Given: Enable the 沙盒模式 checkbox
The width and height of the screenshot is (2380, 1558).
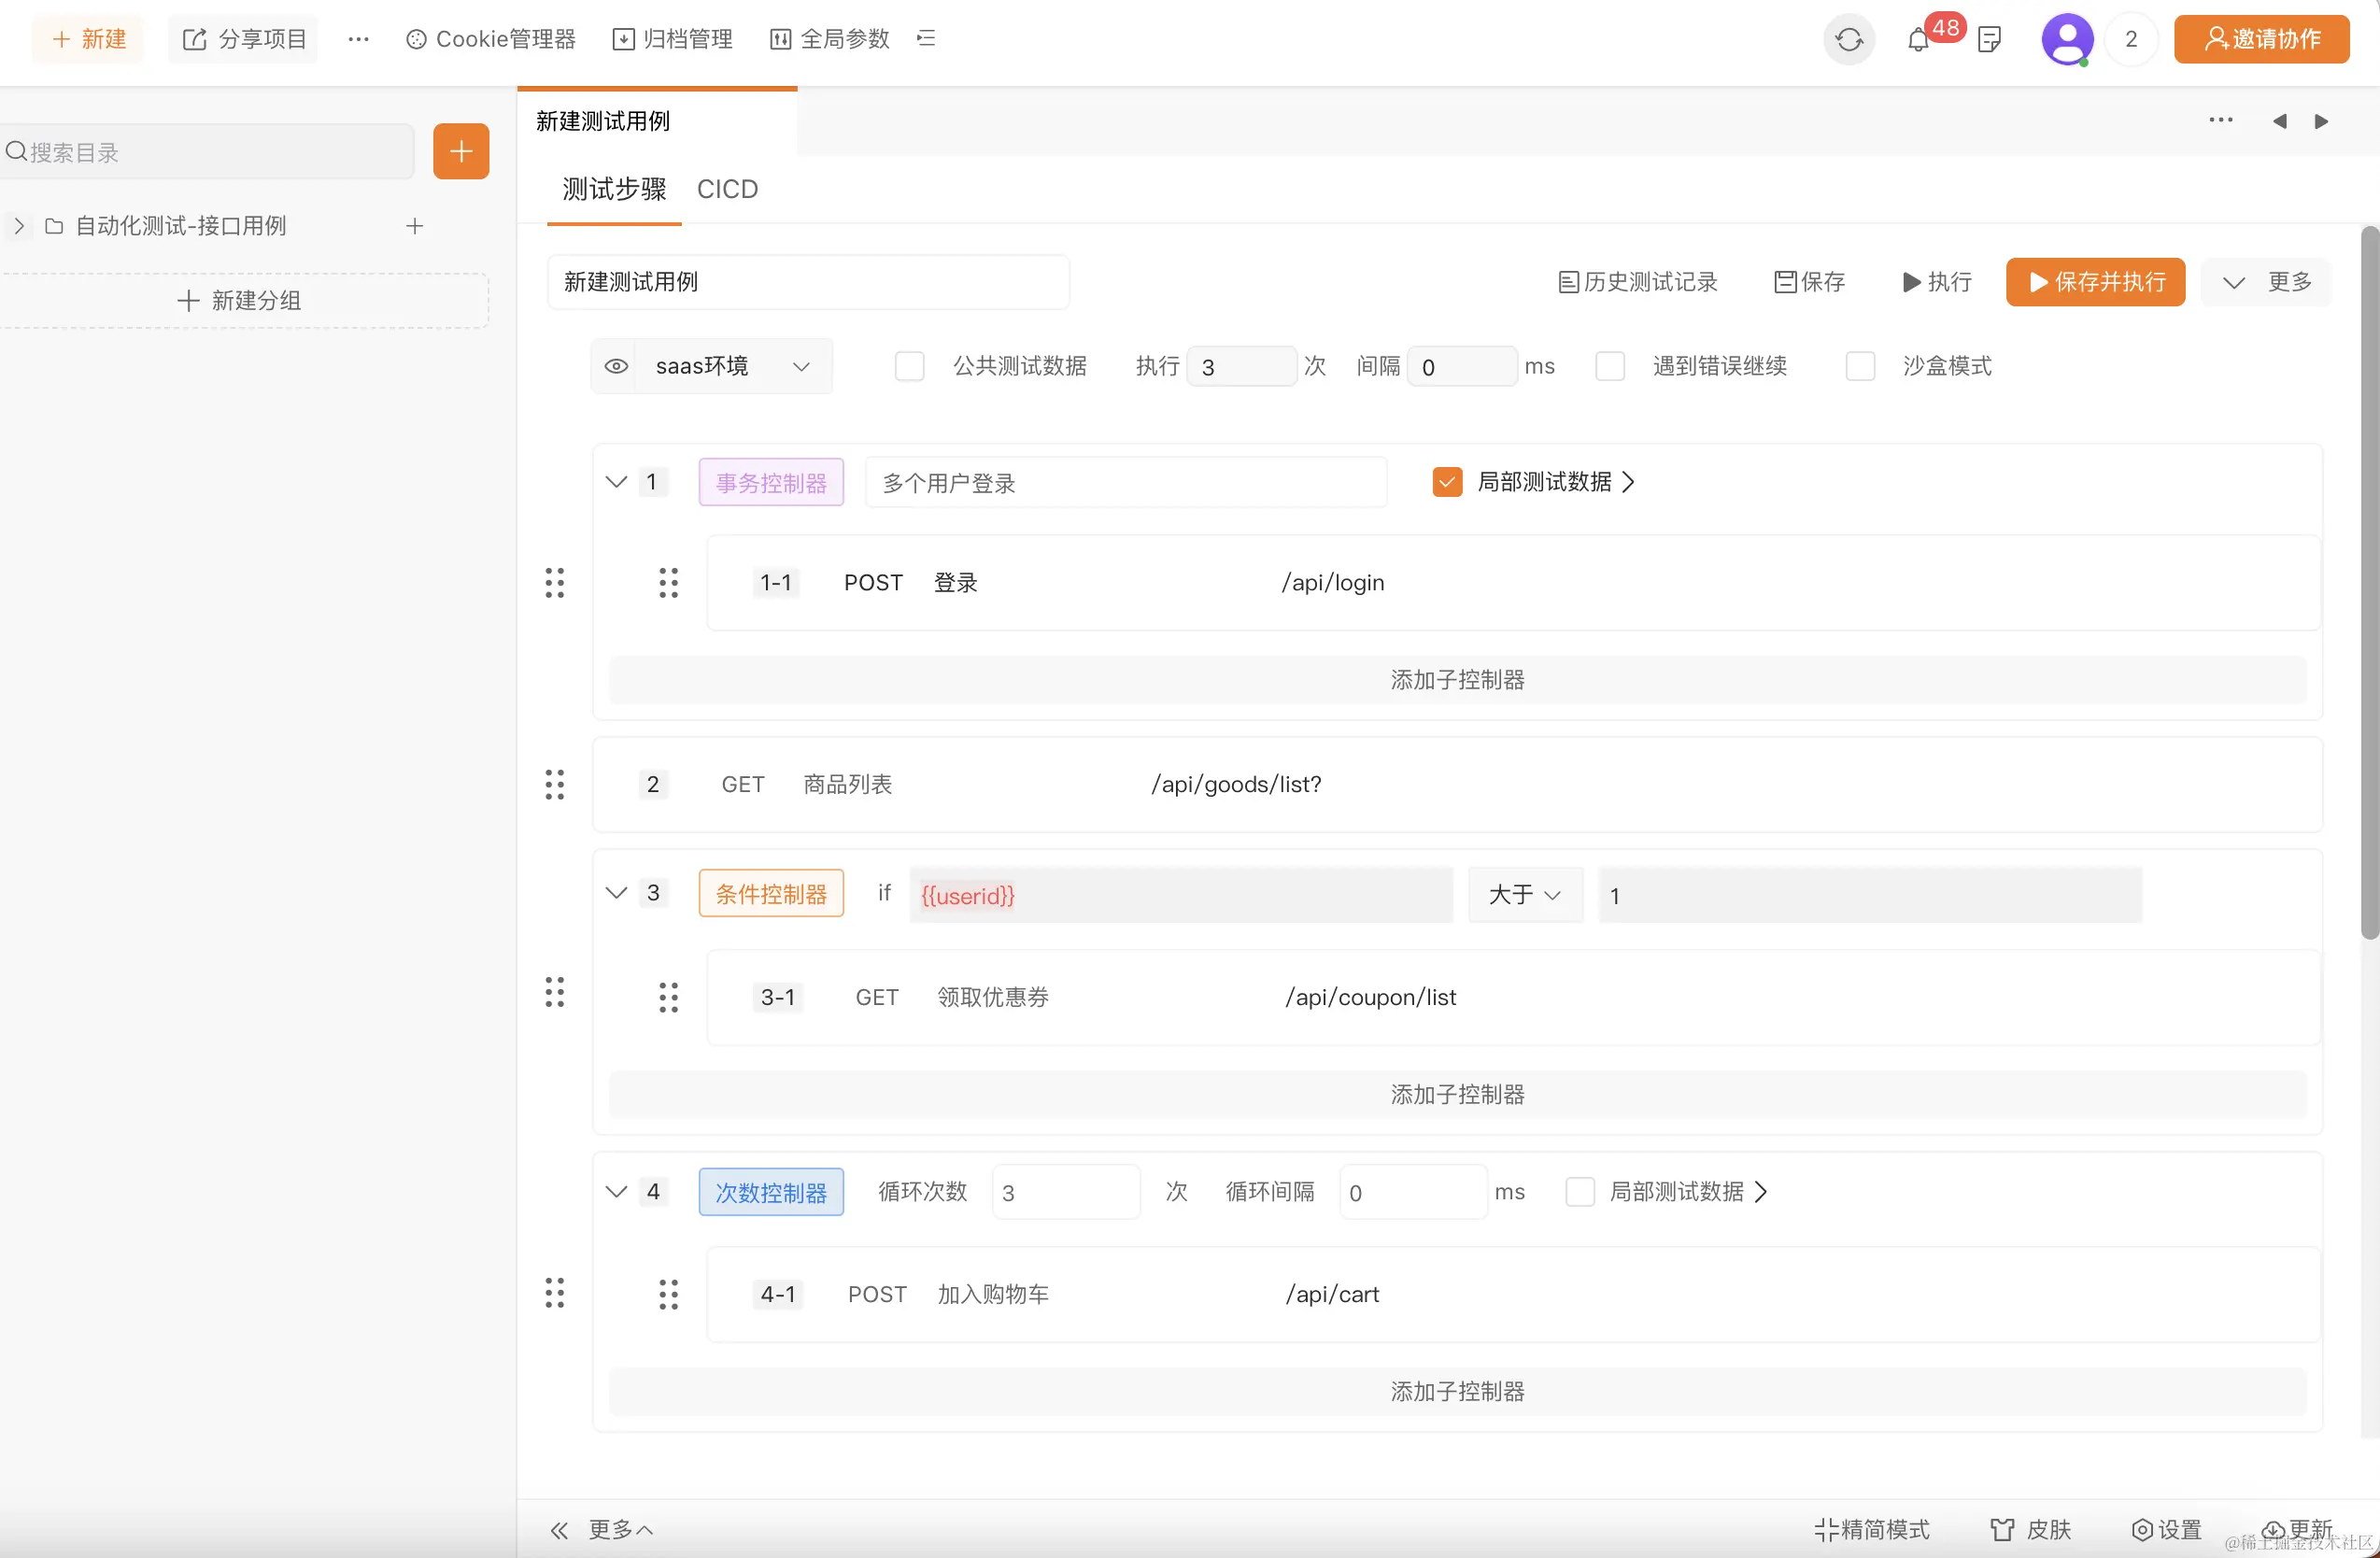Looking at the screenshot, I should [x=1859, y=367].
